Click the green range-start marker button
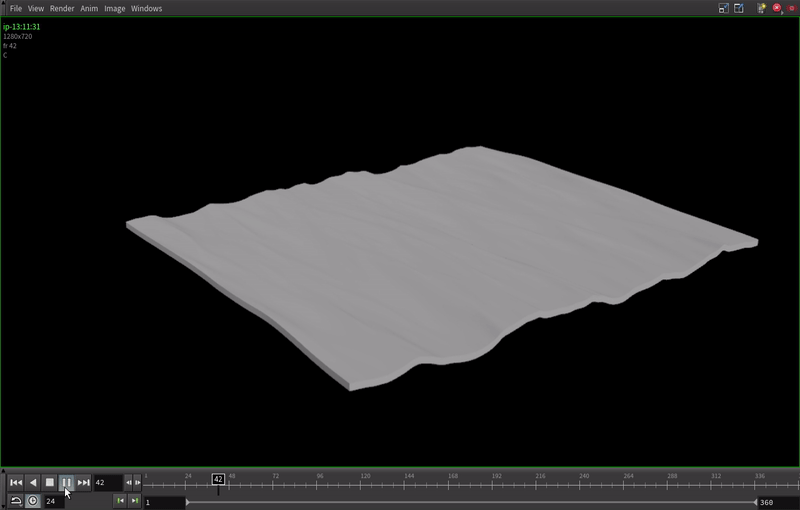 pos(120,501)
